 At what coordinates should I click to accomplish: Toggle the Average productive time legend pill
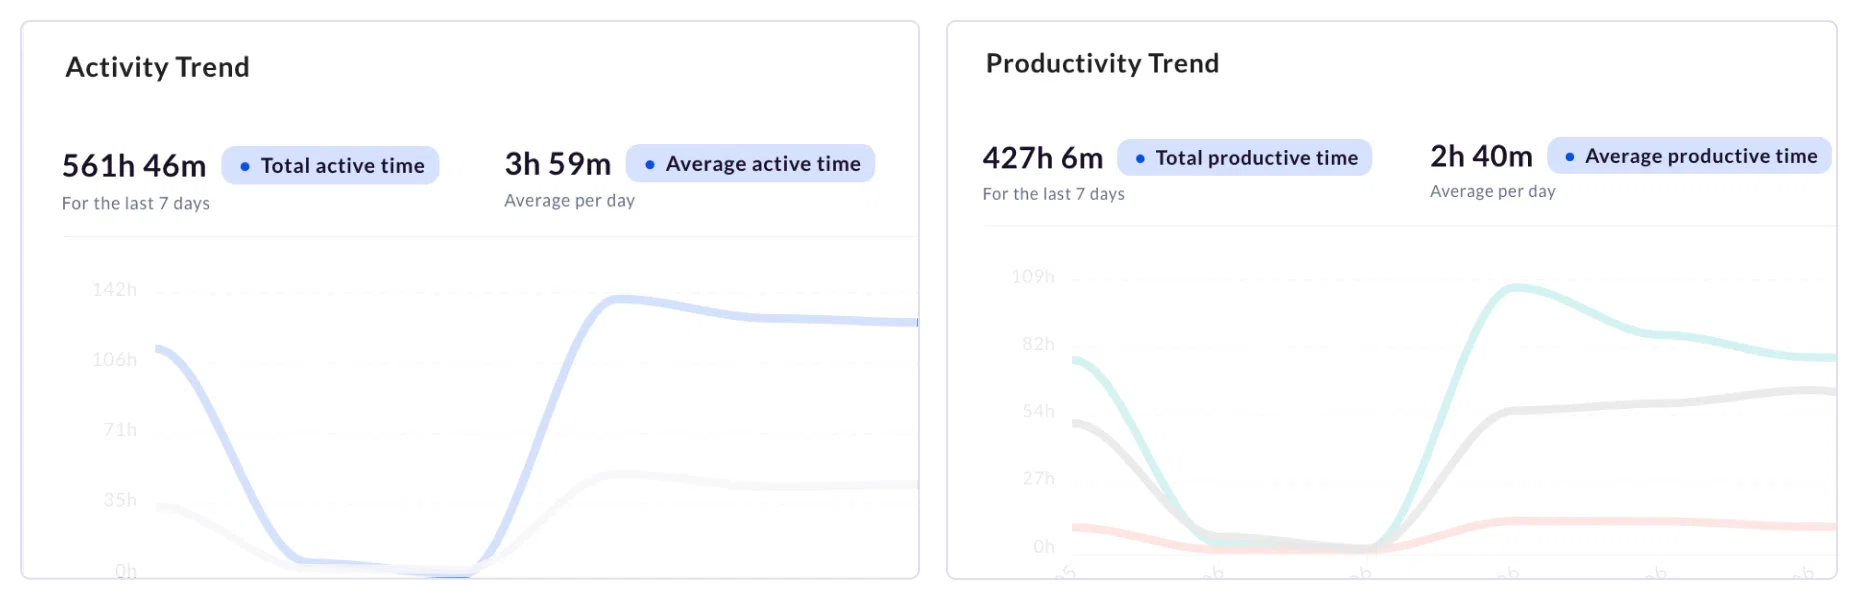[x=1689, y=156]
